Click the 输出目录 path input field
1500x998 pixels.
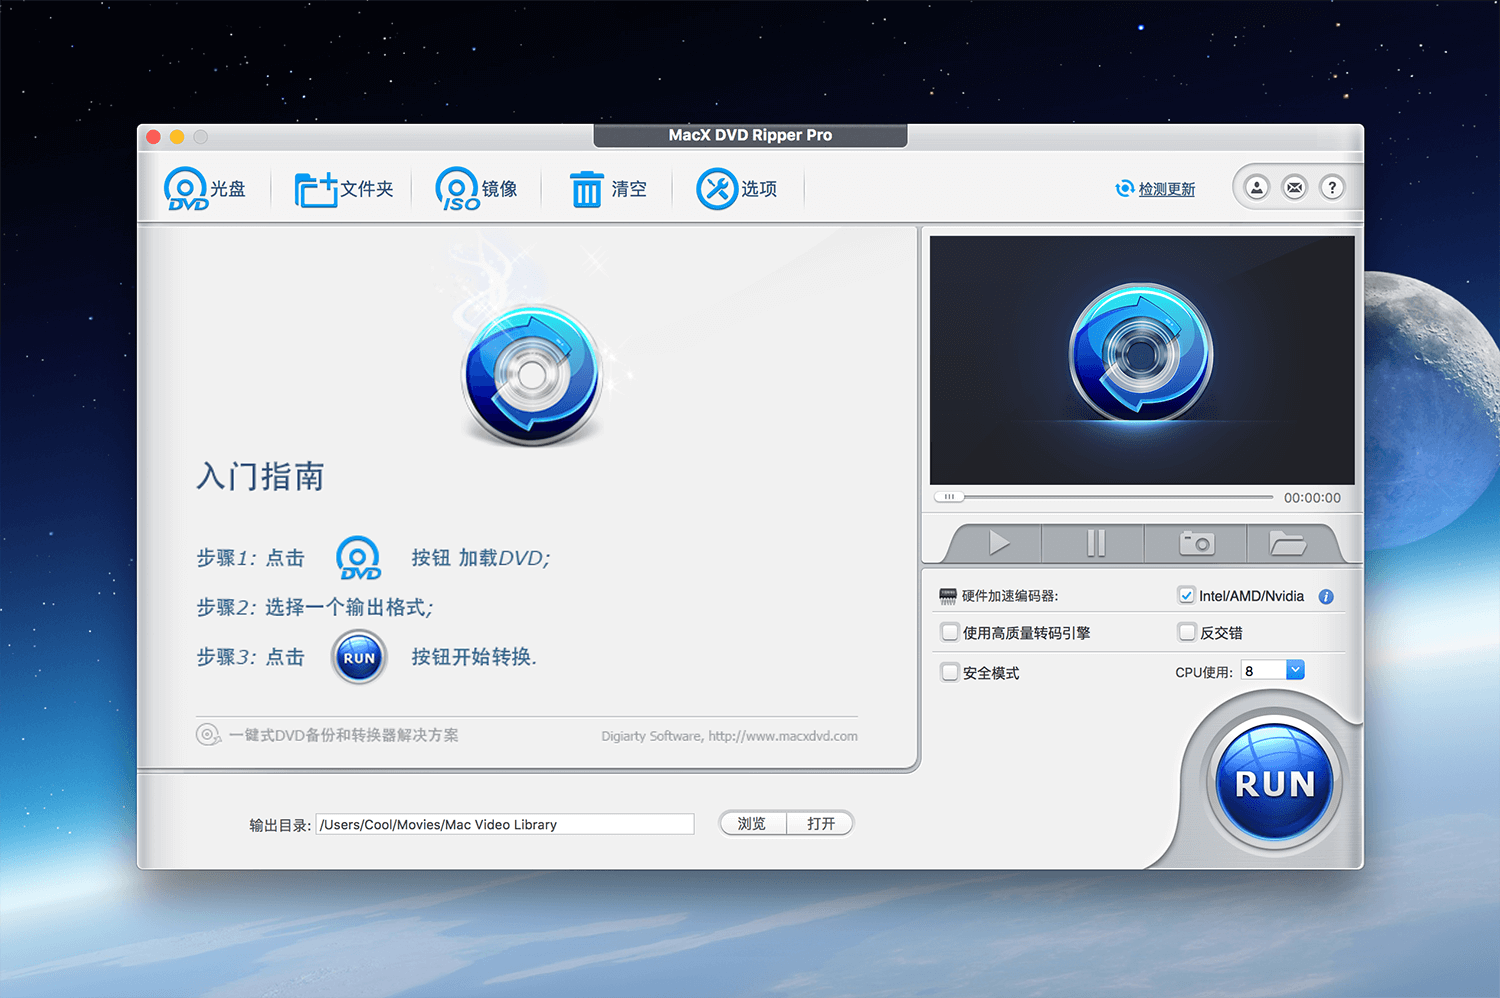[x=505, y=824]
